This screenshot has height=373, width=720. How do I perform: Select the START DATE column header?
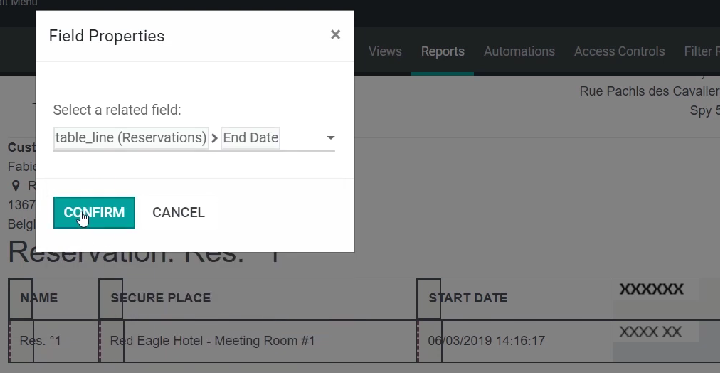point(468,298)
